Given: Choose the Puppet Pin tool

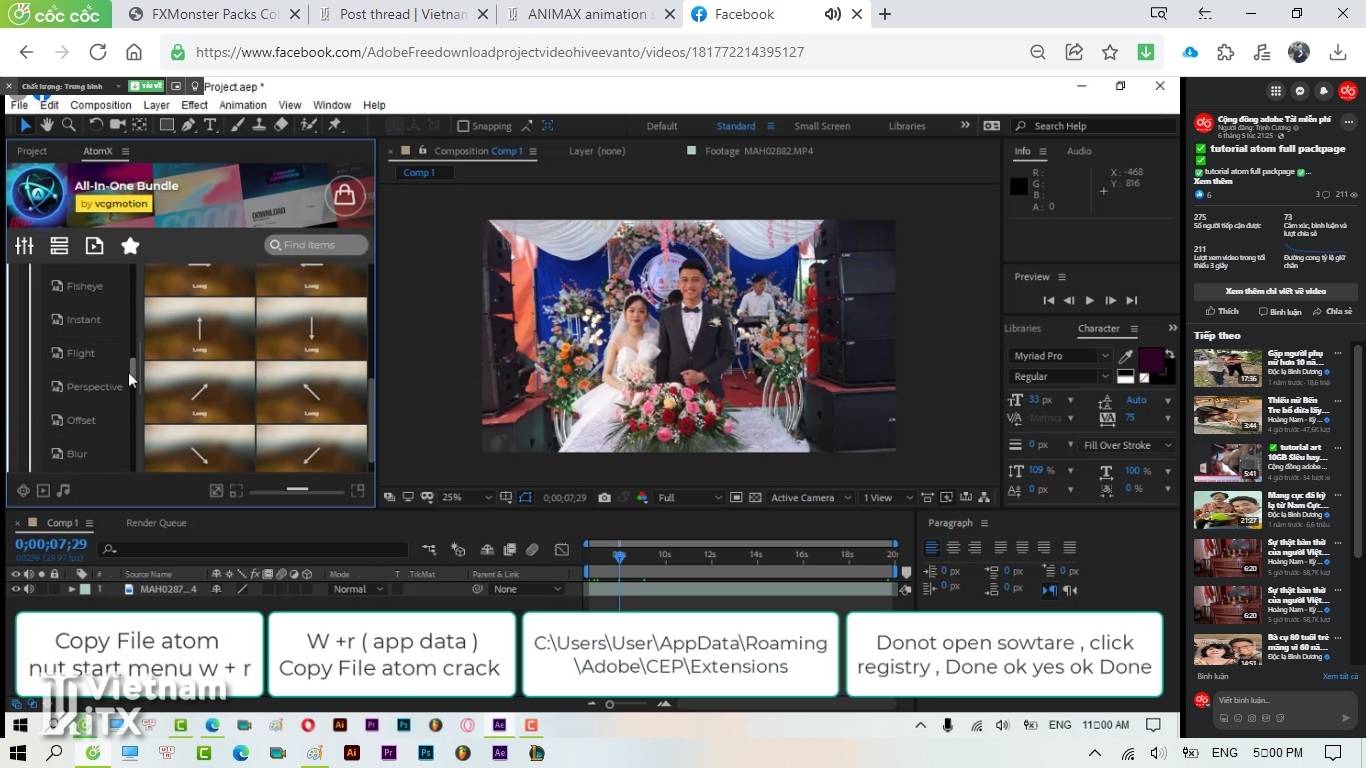Looking at the screenshot, I should click(334, 125).
